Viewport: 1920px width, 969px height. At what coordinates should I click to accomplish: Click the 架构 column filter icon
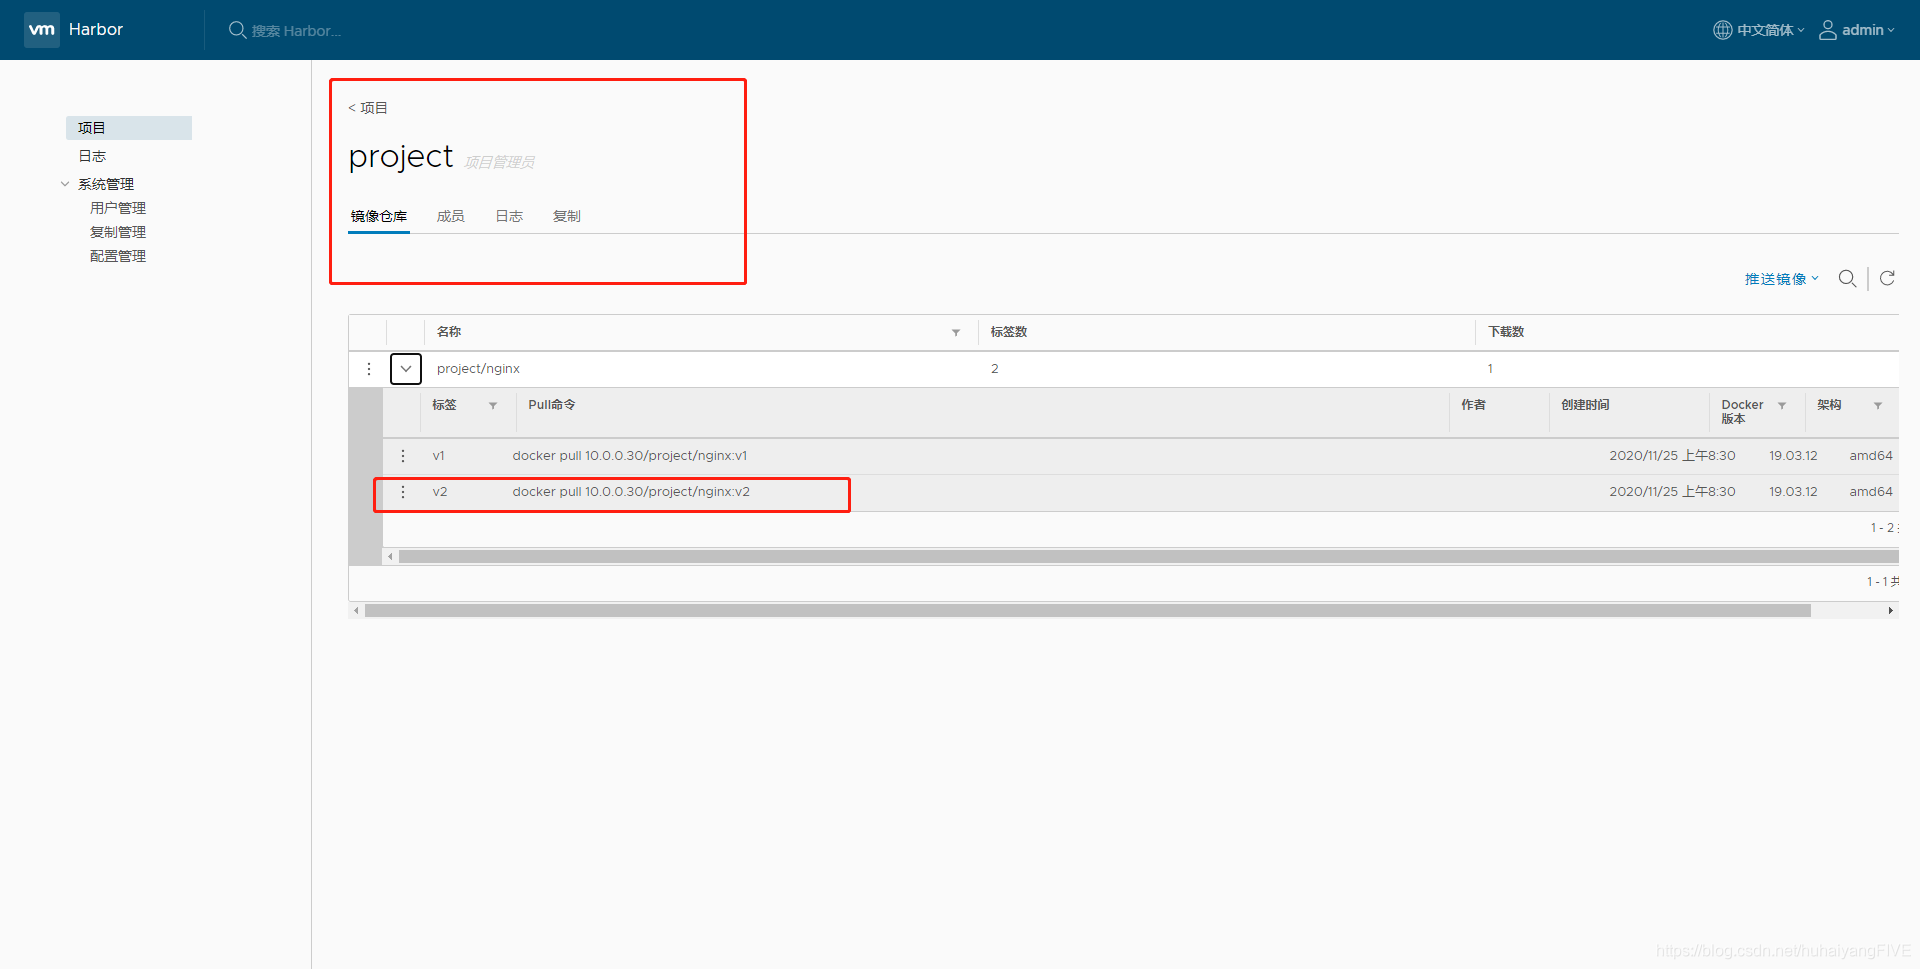1878,406
